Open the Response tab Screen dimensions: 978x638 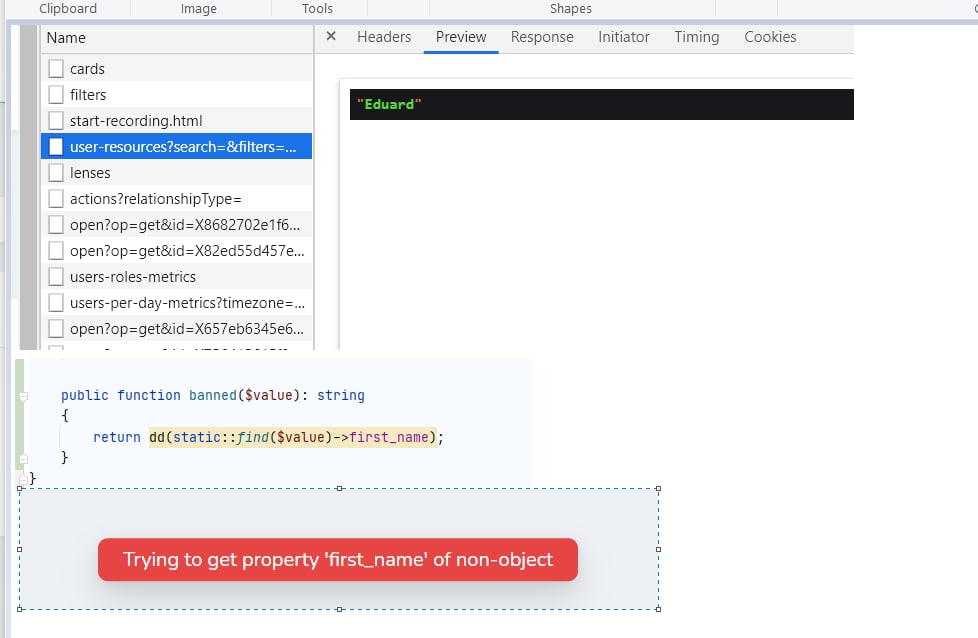(x=542, y=37)
